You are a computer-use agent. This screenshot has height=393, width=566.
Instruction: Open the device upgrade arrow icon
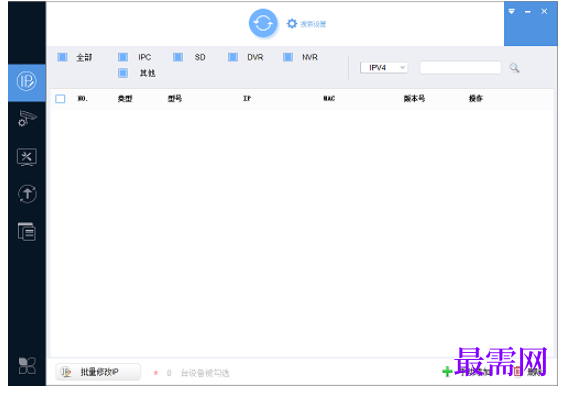pos(27,194)
